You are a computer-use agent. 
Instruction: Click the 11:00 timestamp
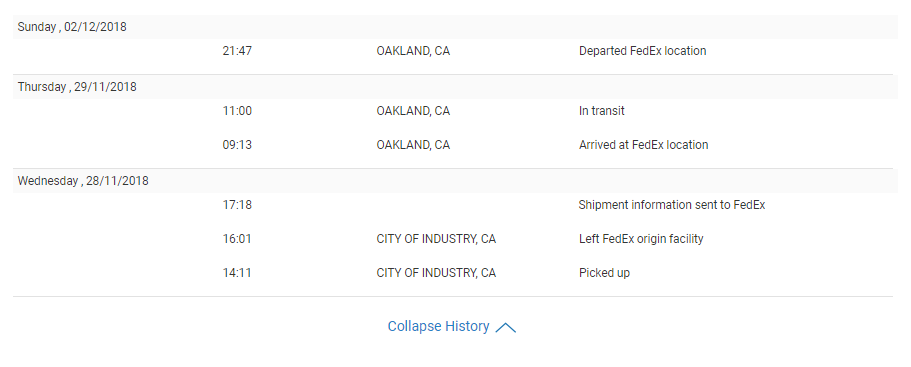tap(237, 110)
